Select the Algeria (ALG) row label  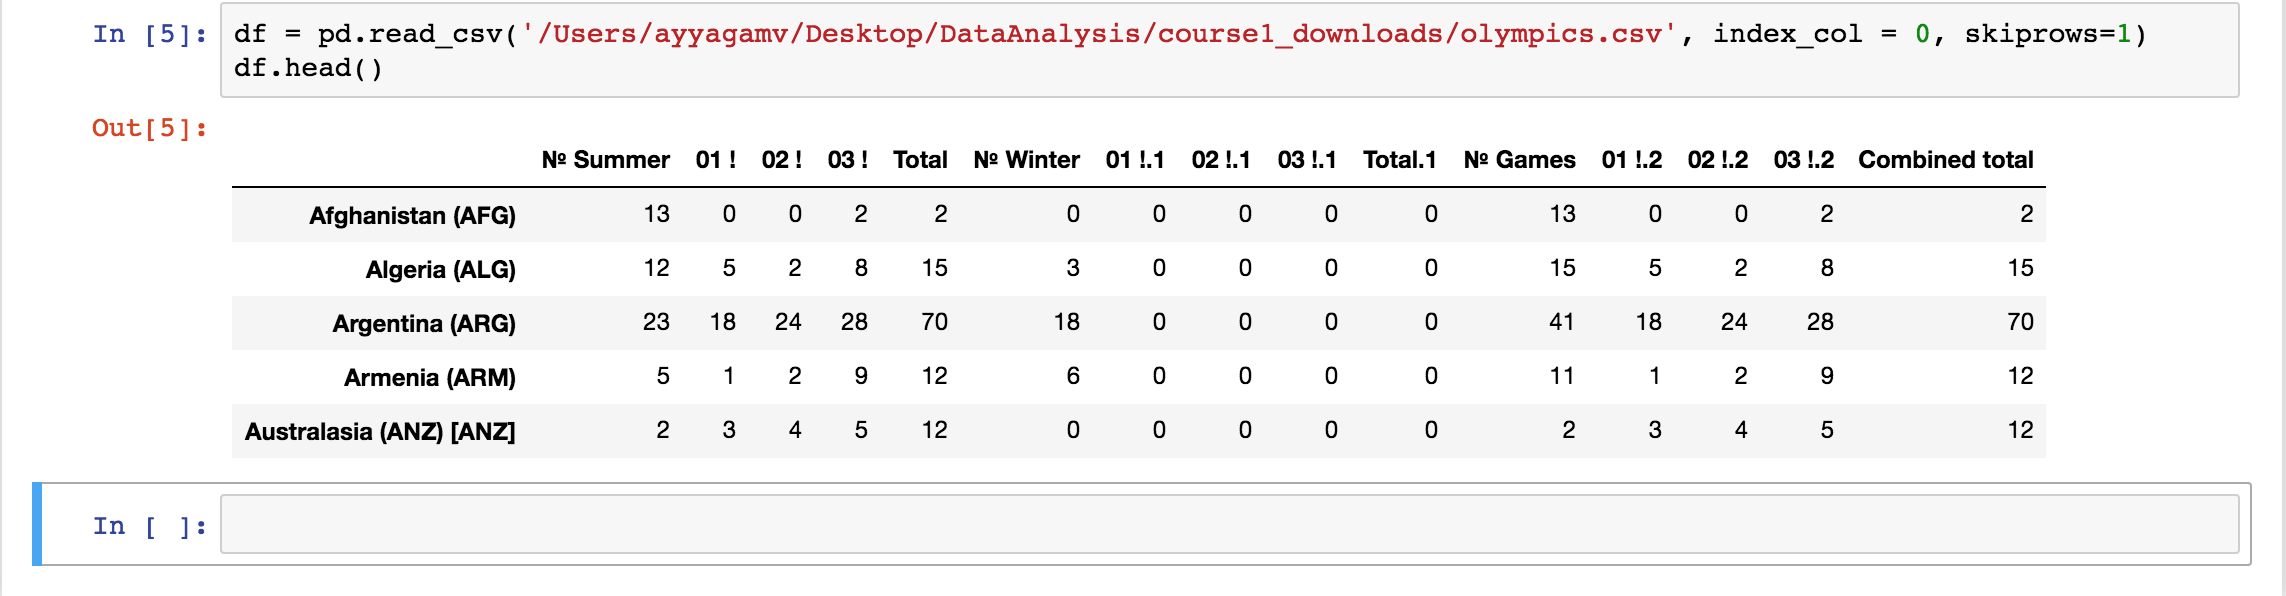440,270
